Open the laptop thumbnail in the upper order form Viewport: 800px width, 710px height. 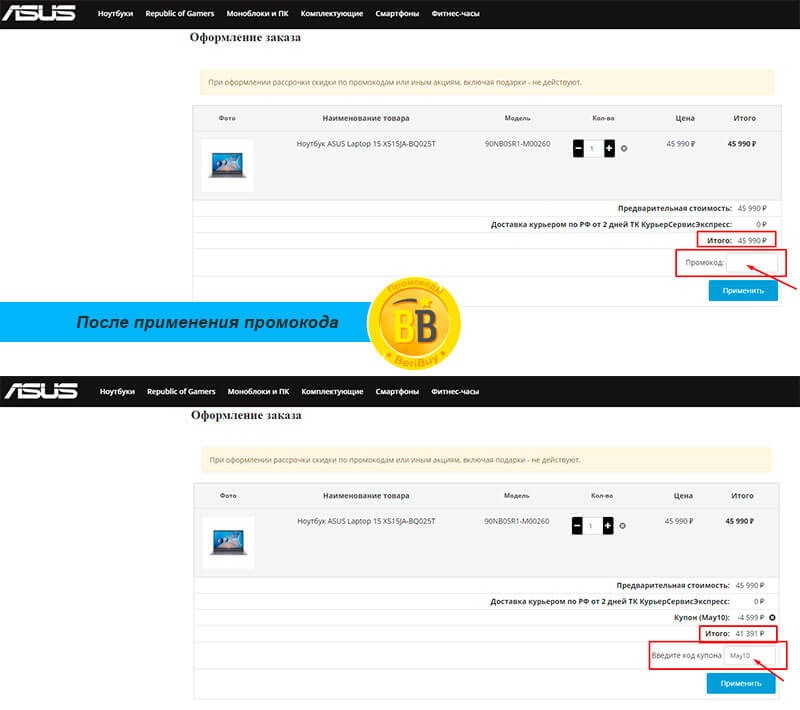[227, 166]
